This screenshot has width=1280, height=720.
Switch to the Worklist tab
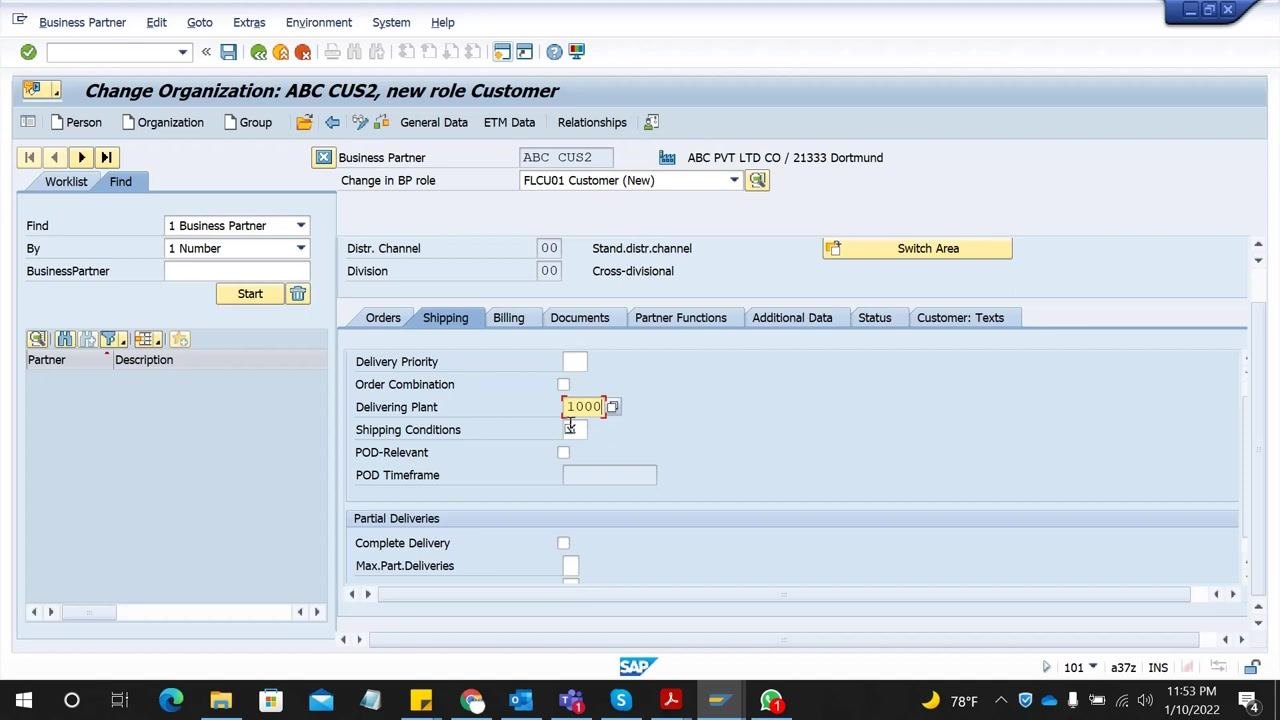coord(66,181)
